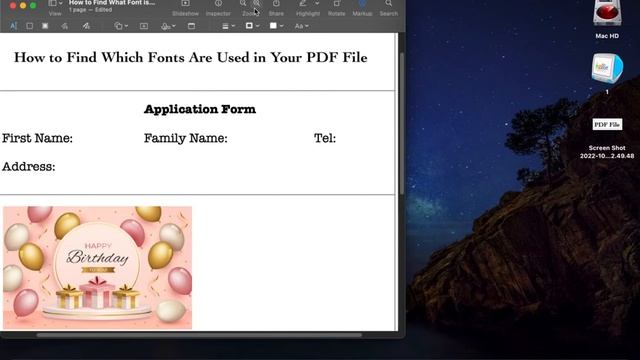Click the green fullscreen window button
The image size is (640, 360).
[x=33, y=5]
